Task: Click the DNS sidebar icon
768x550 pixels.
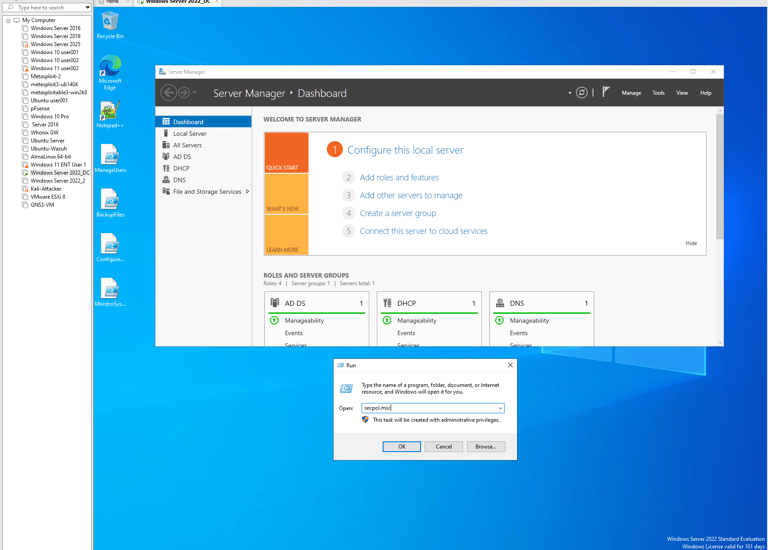Action: click(x=166, y=180)
